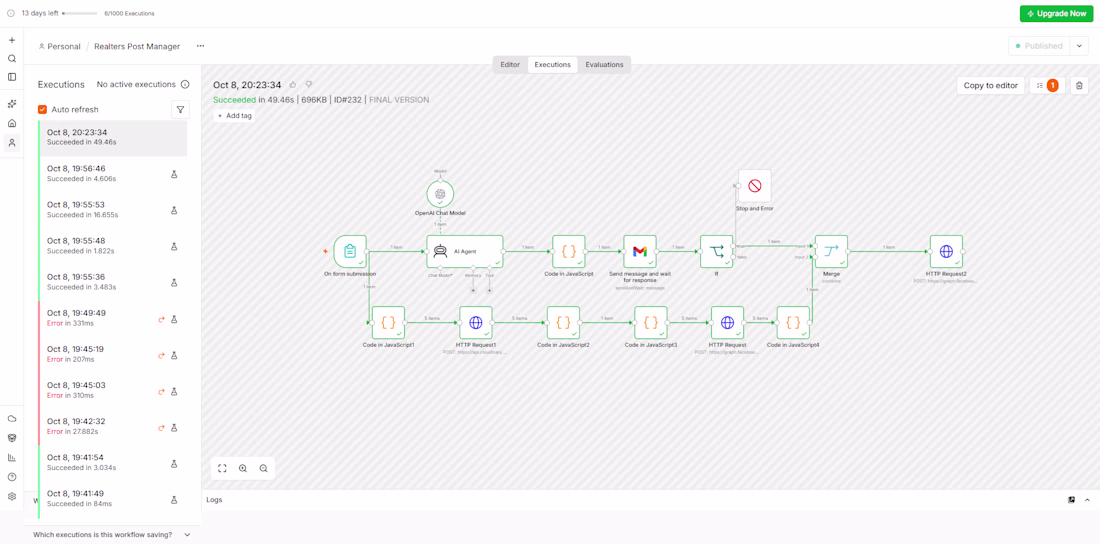
Task: Click the thumbs up rating icon
Action: [293, 85]
